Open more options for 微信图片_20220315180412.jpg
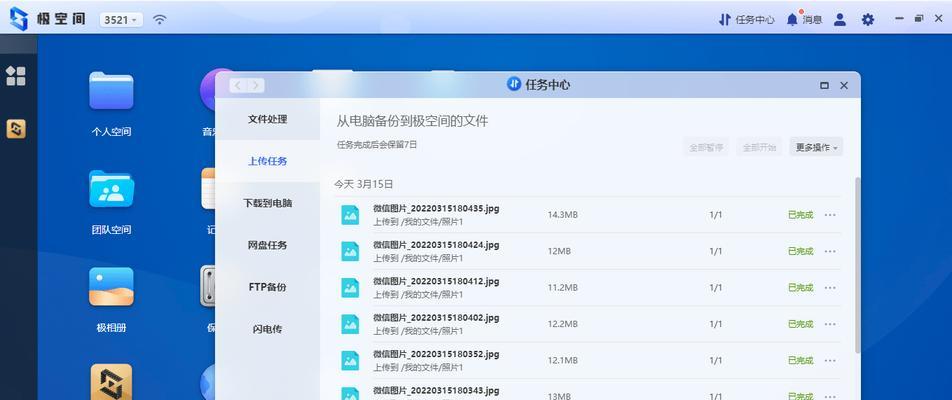Viewport: 952px width, 400px height. pos(830,288)
